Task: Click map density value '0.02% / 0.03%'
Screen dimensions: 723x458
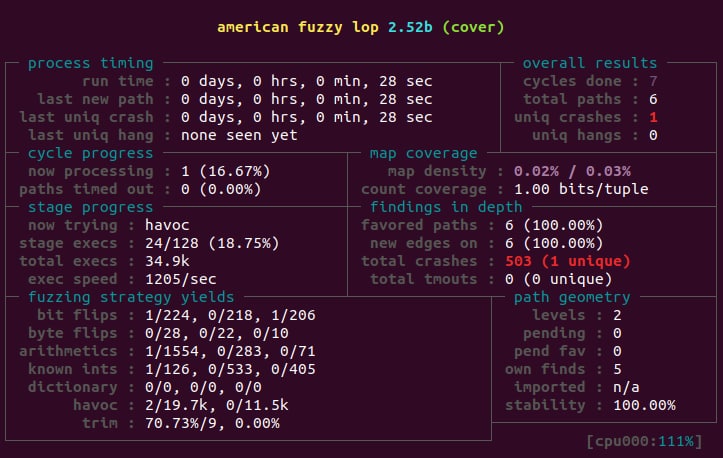Action: tap(572, 171)
